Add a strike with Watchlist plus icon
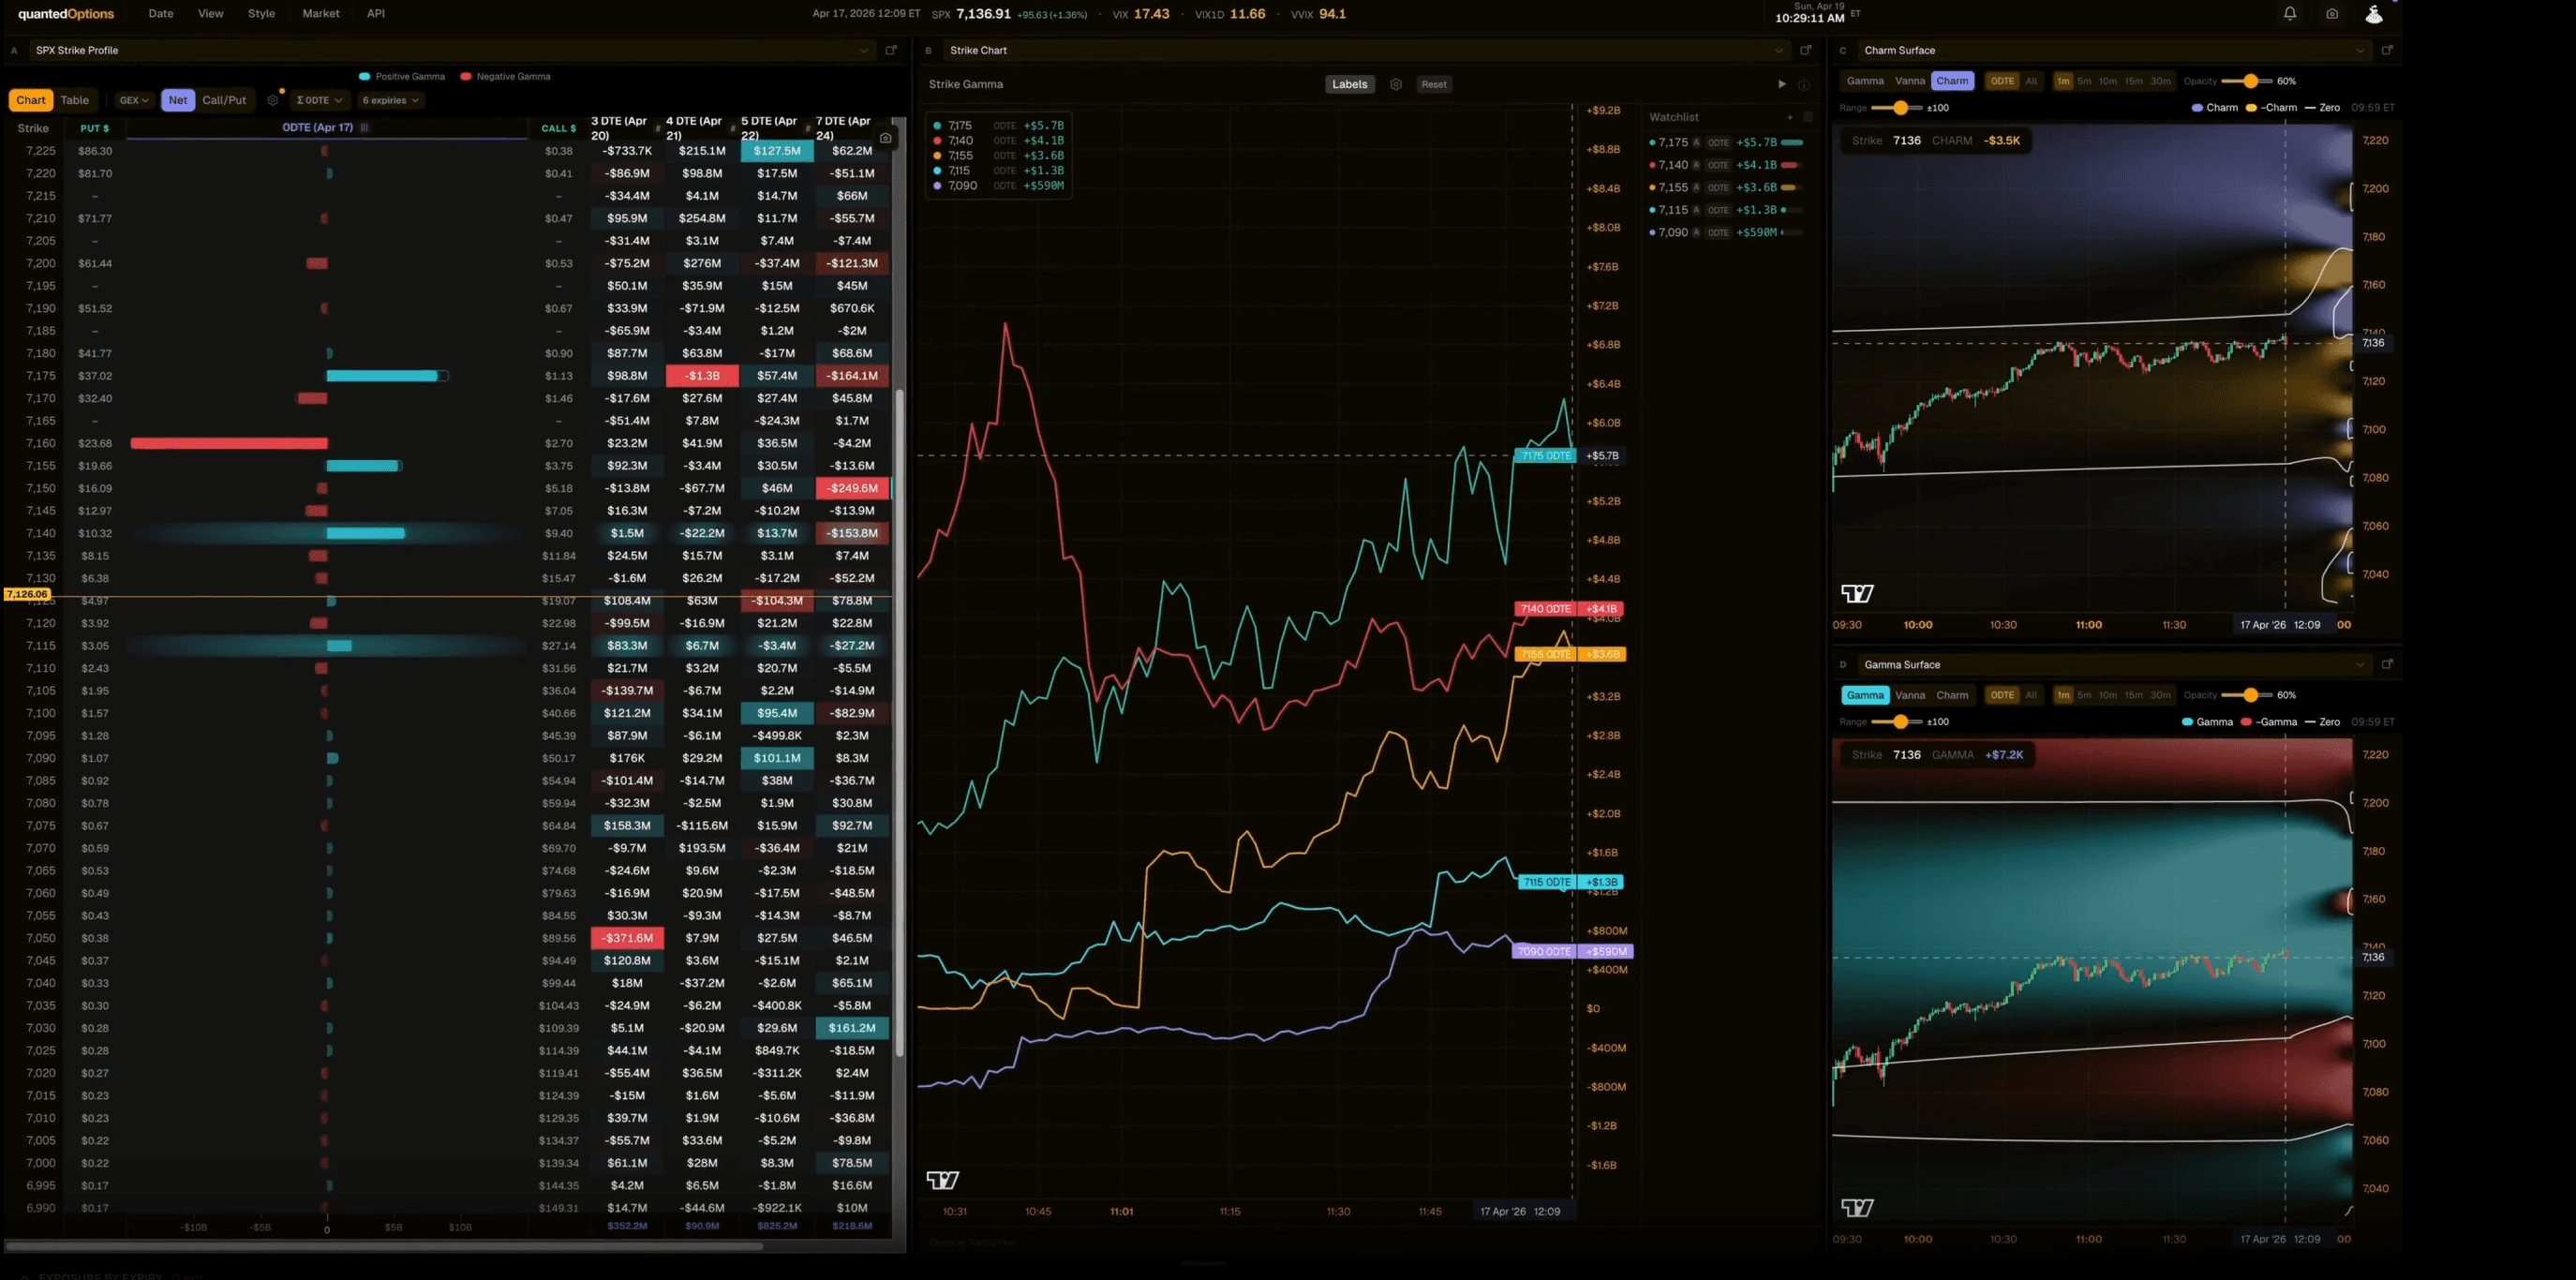This screenshot has width=2576, height=1280. [x=1790, y=117]
